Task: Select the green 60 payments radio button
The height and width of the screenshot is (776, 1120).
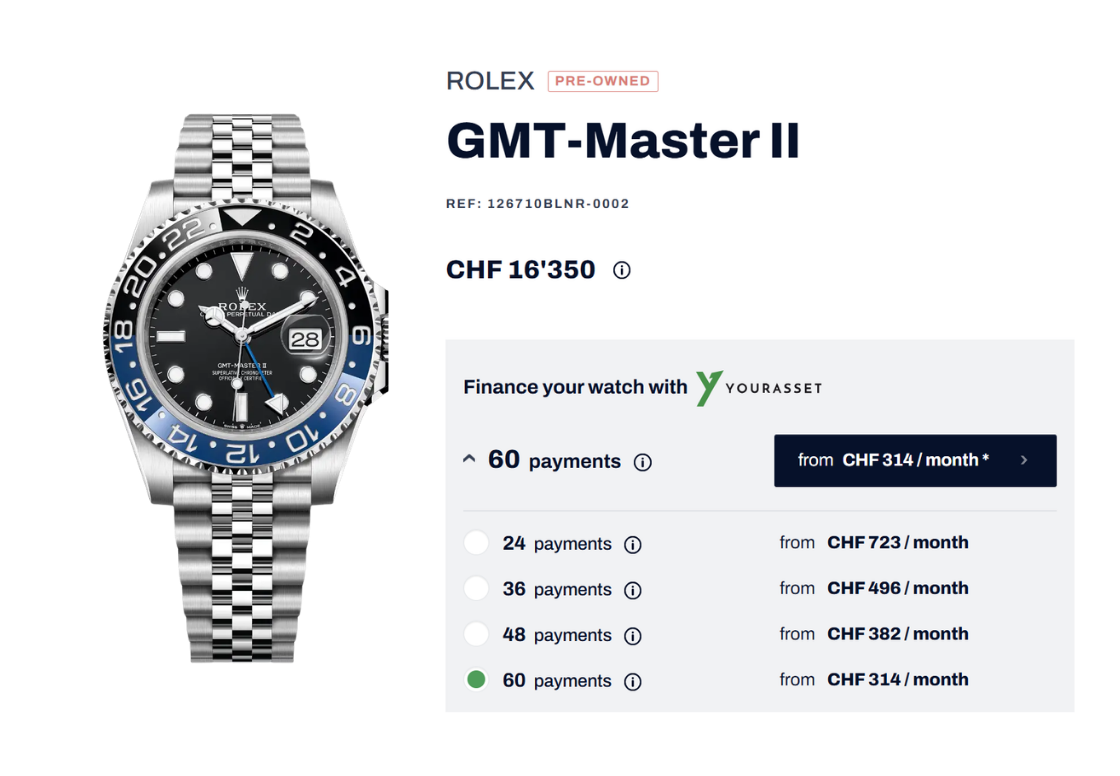Action: (476, 680)
